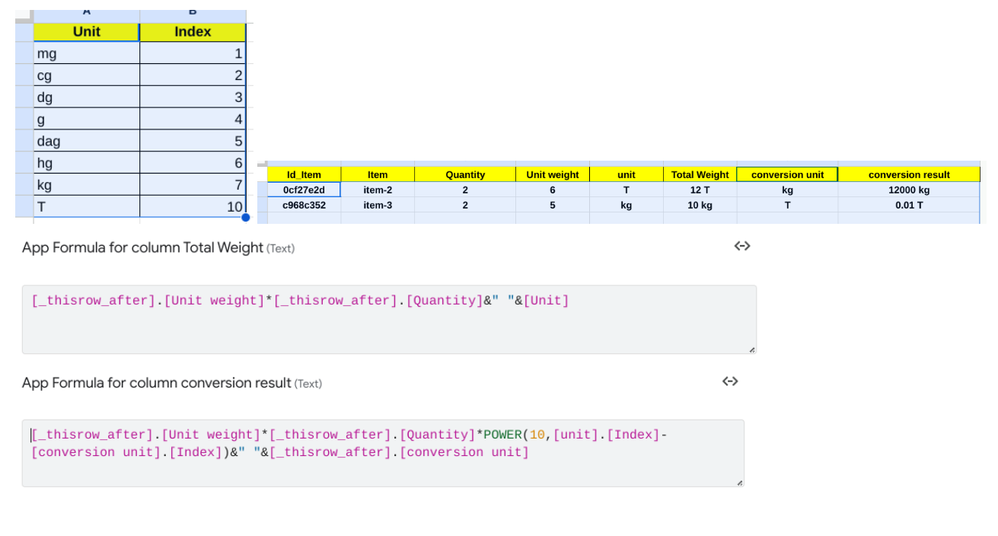This screenshot has height=536, width=998.
Task: Grab the Total Weight formula box resize handle
Action: pyautogui.click(x=752, y=349)
